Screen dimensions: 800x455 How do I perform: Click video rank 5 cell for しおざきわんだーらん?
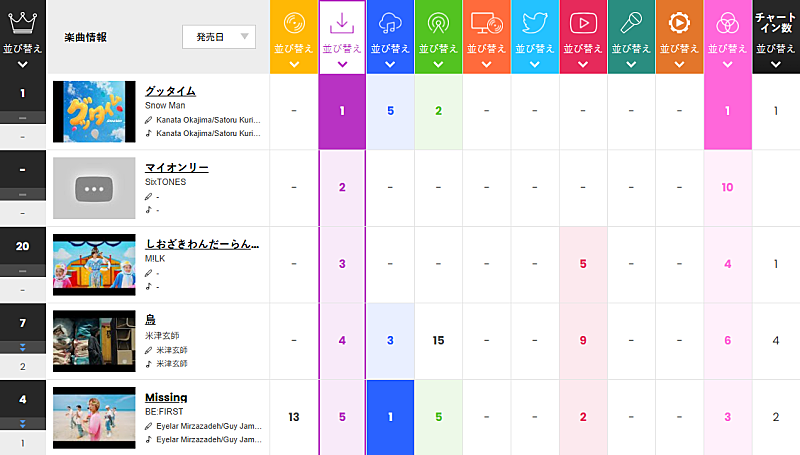pyautogui.click(x=583, y=264)
